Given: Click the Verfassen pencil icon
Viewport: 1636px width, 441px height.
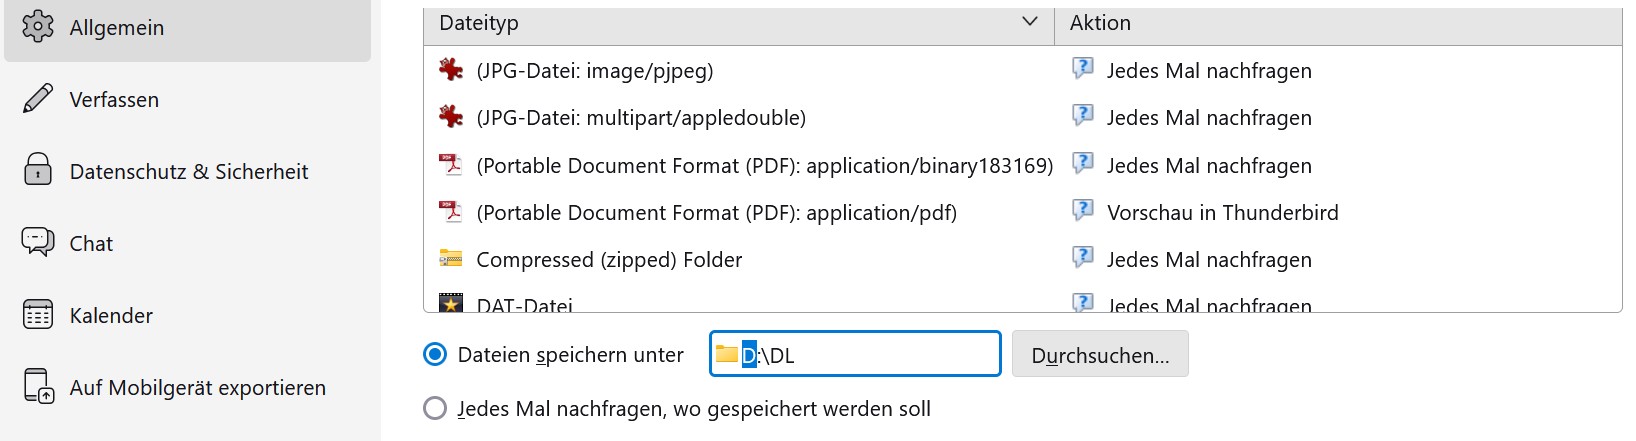Looking at the screenshot, I should [x=38, y=99].
